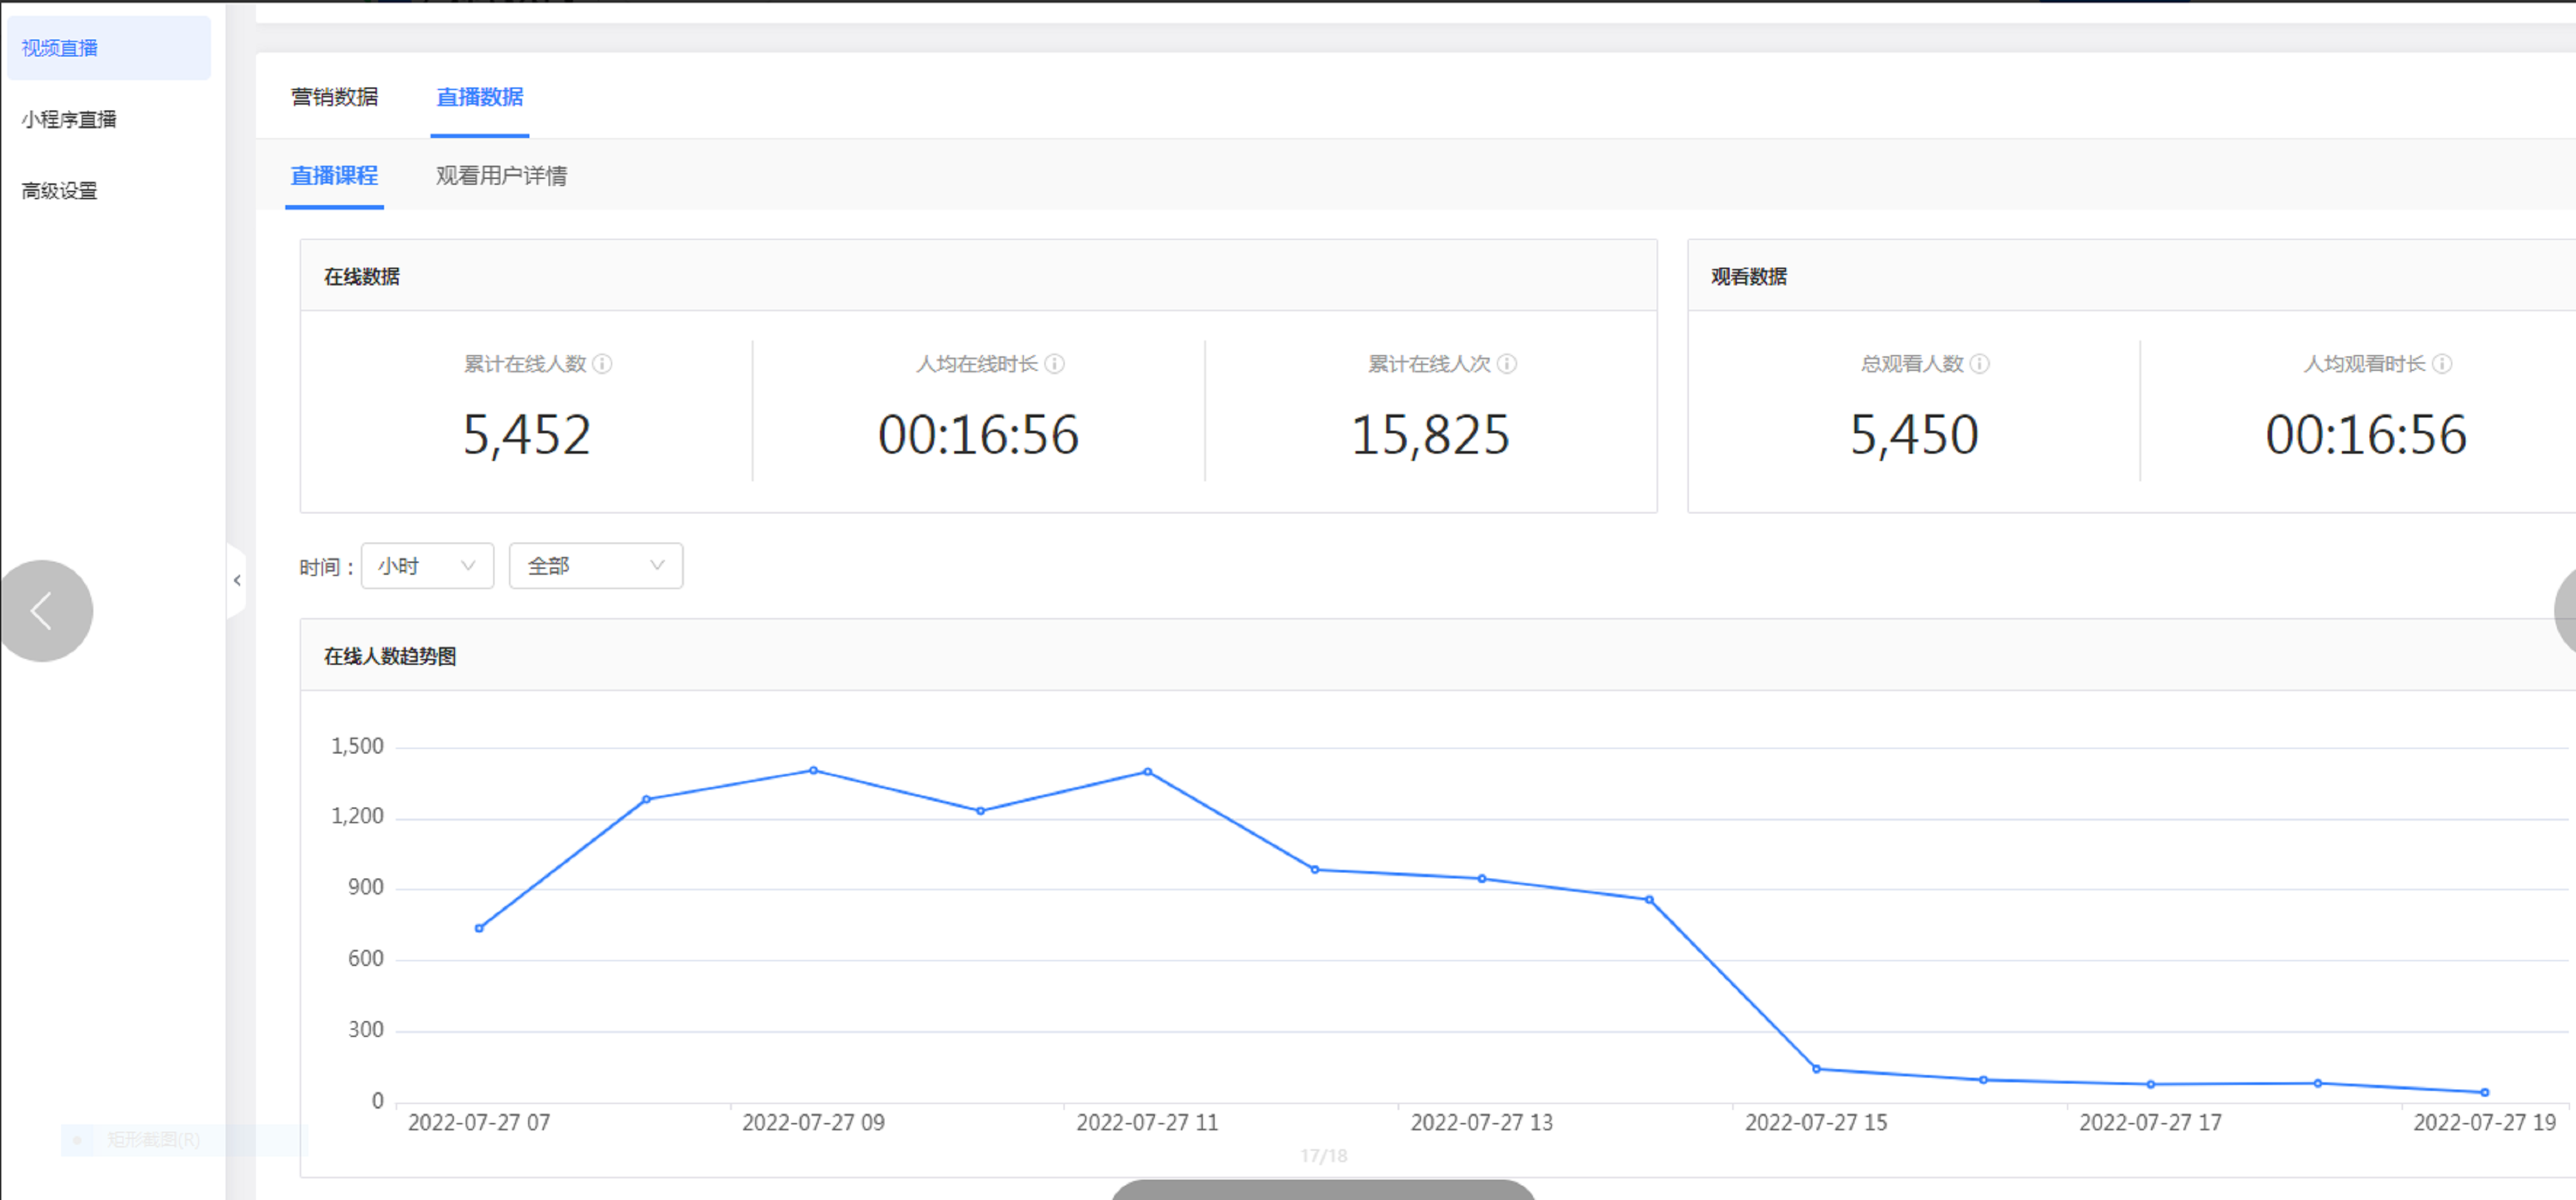Open the 直播课程 sub-tab
2576x1200 pixels.
click(x=334, y=176)
